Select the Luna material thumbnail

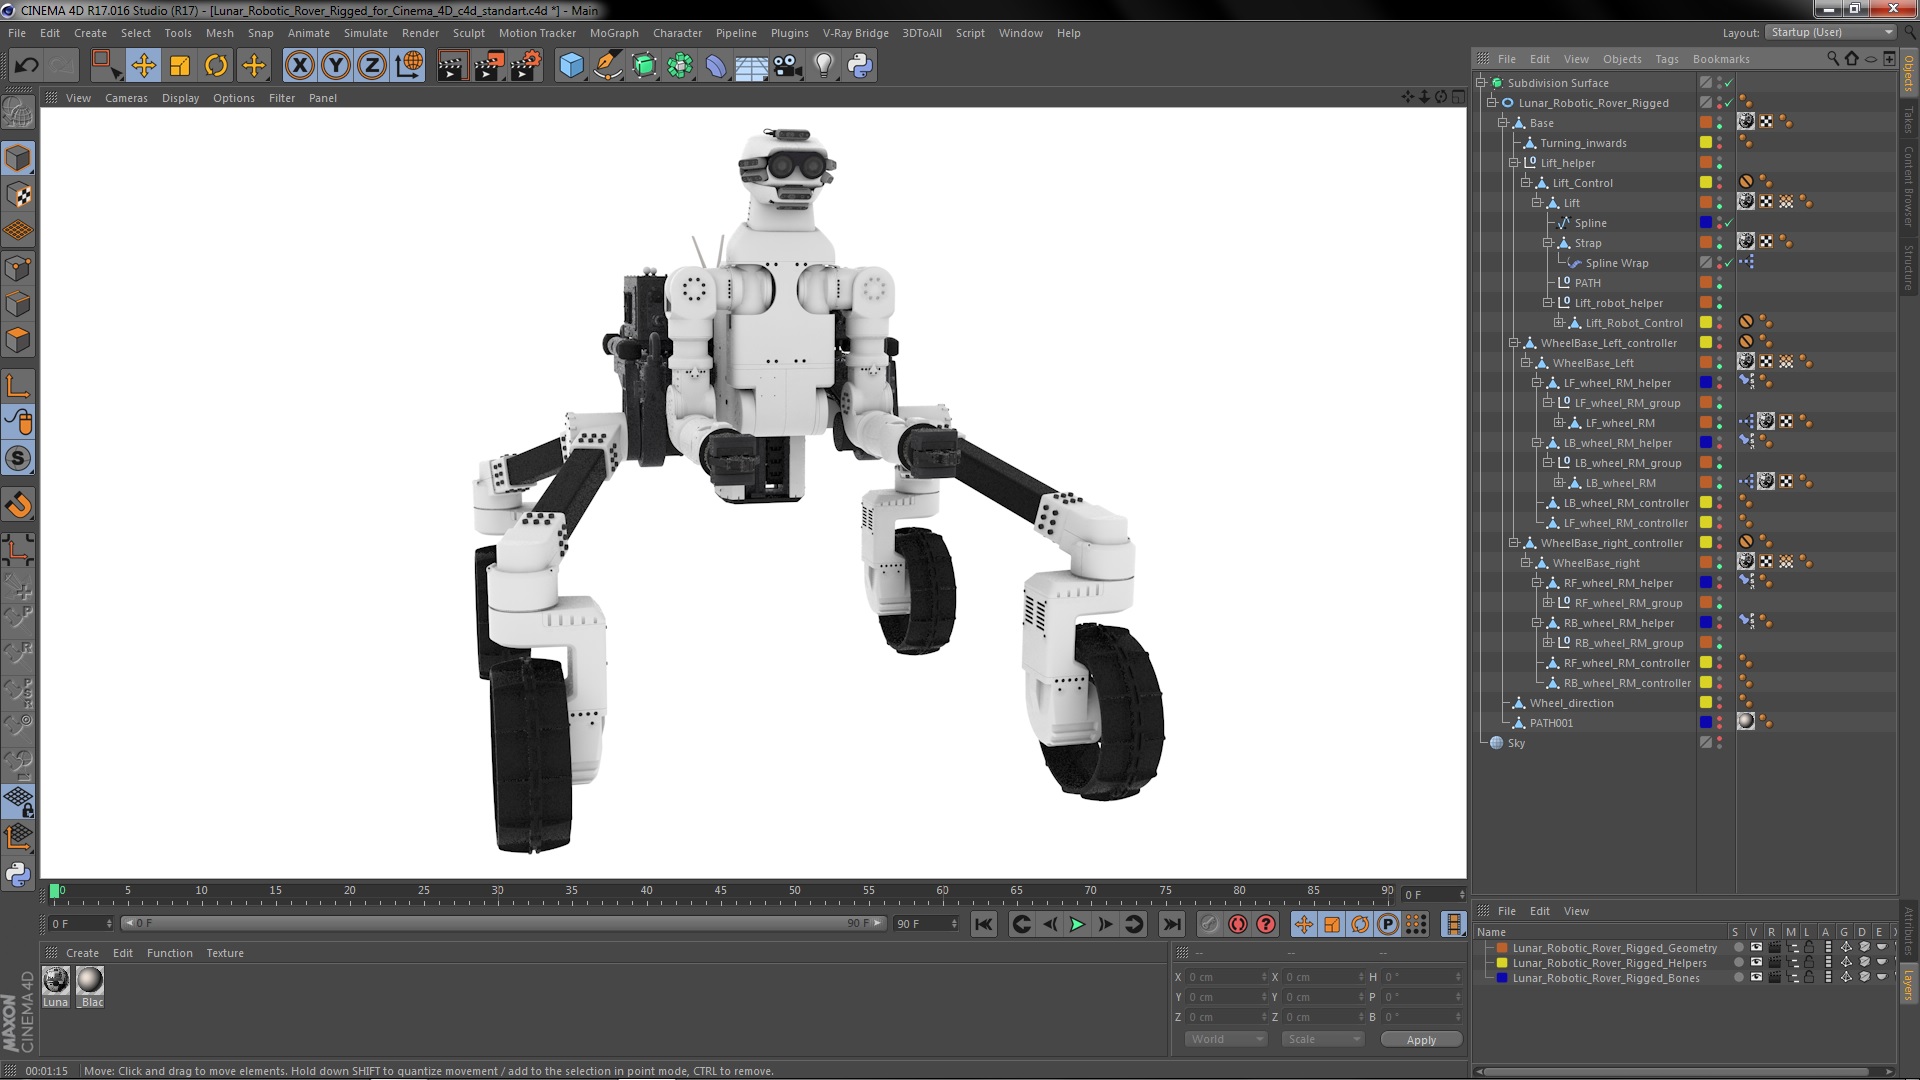[x=56, y=981]
